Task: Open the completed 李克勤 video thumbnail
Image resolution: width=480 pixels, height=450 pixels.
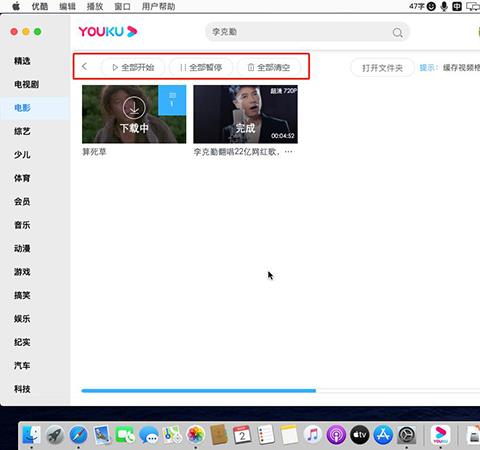Action: click(245, 114)
